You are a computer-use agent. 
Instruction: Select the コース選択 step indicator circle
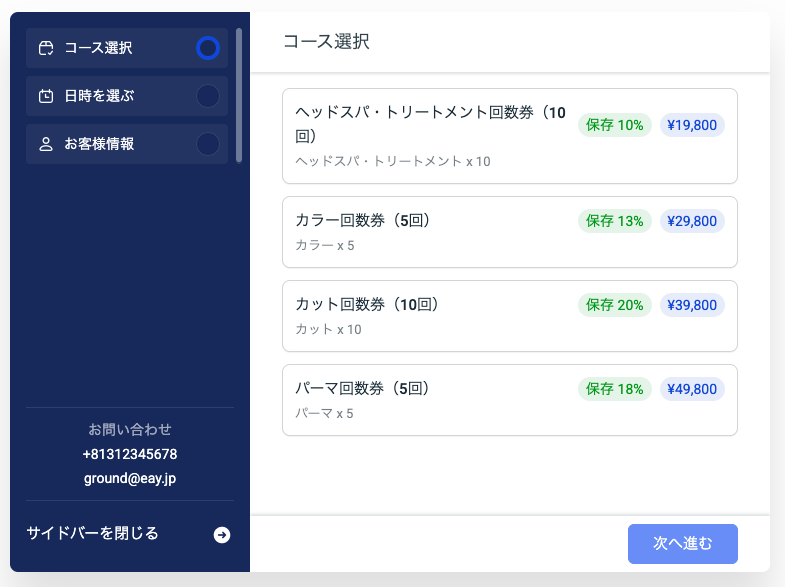point(207,48)
